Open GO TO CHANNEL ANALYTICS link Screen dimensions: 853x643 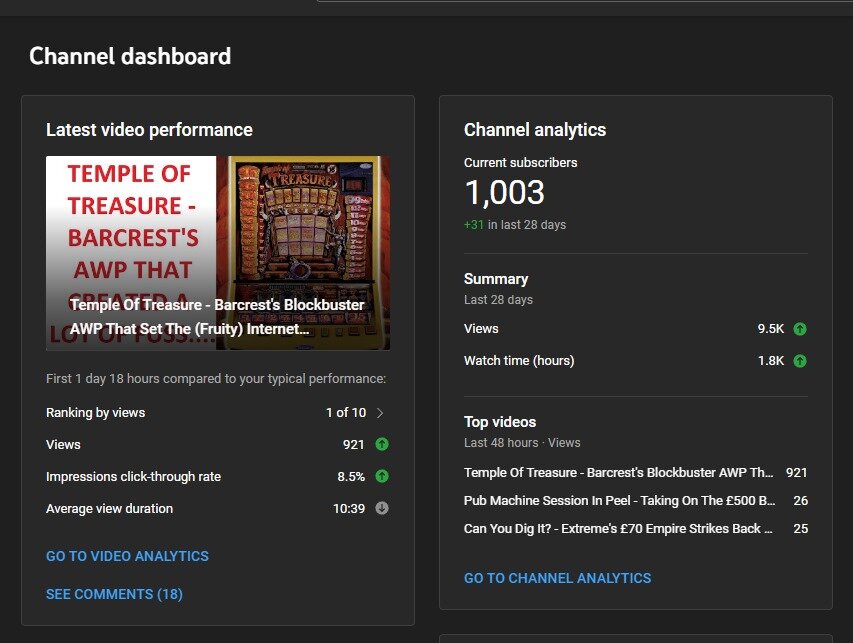[557, 578]
